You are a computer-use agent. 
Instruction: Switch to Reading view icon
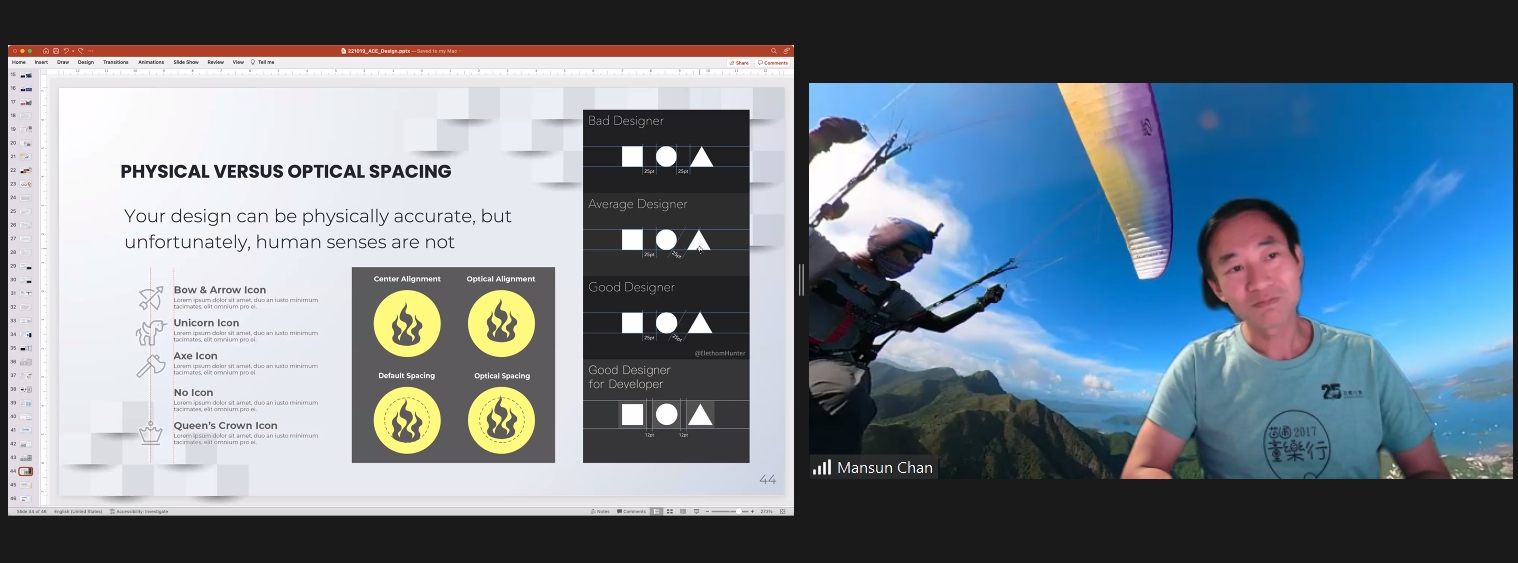point(682,511)
